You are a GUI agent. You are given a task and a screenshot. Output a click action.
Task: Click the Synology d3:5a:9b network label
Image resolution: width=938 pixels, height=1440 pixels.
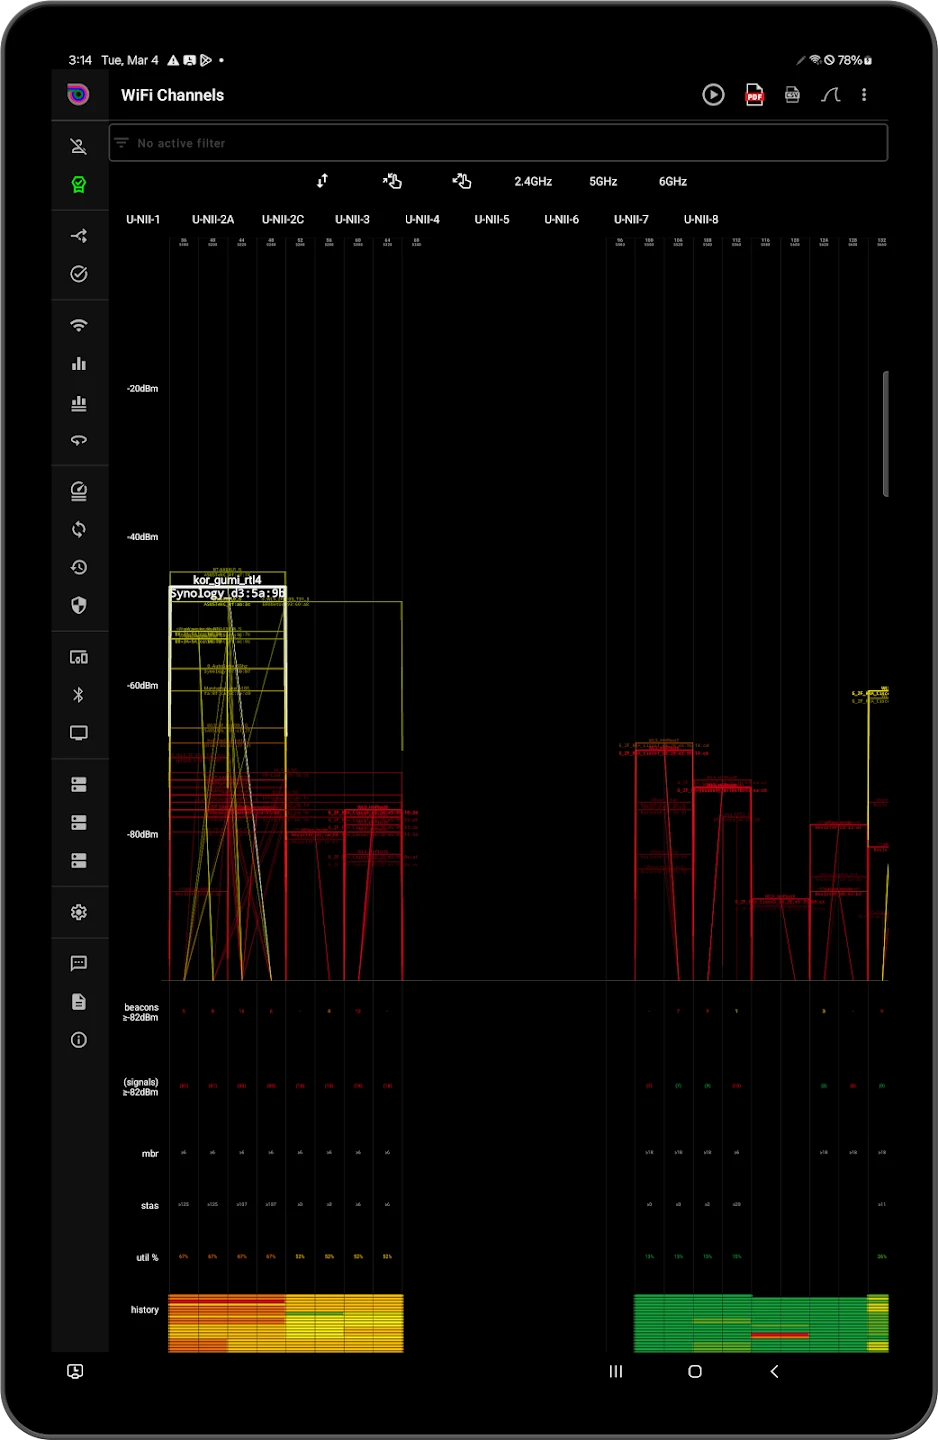tap(227, 593)
